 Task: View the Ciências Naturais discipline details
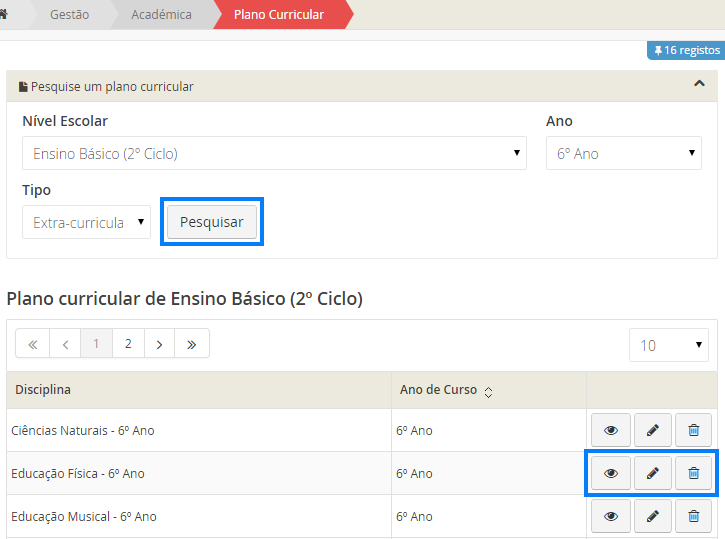point(610,430)
